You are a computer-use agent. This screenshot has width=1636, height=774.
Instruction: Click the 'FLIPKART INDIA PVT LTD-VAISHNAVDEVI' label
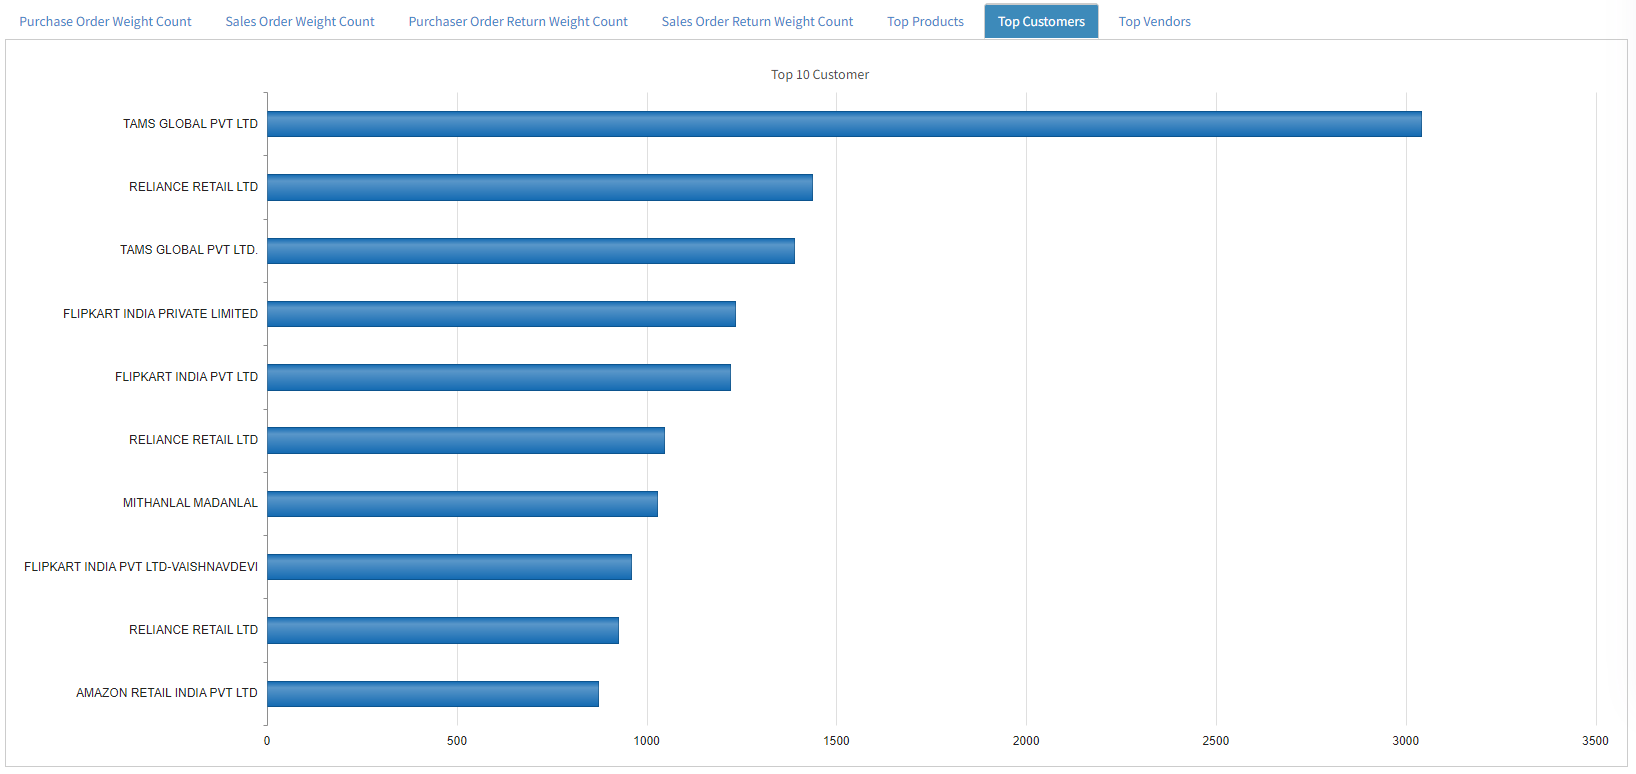point(141,567)
